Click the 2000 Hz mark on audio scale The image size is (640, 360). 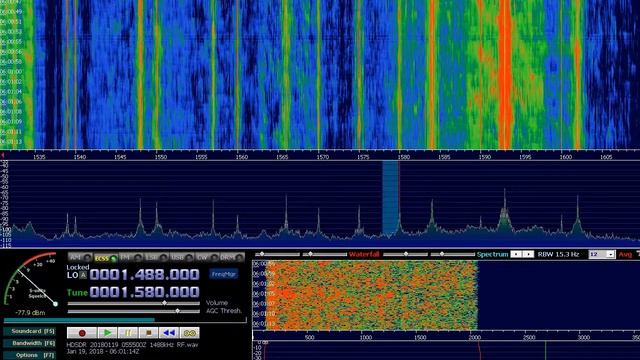pos(475,338)
